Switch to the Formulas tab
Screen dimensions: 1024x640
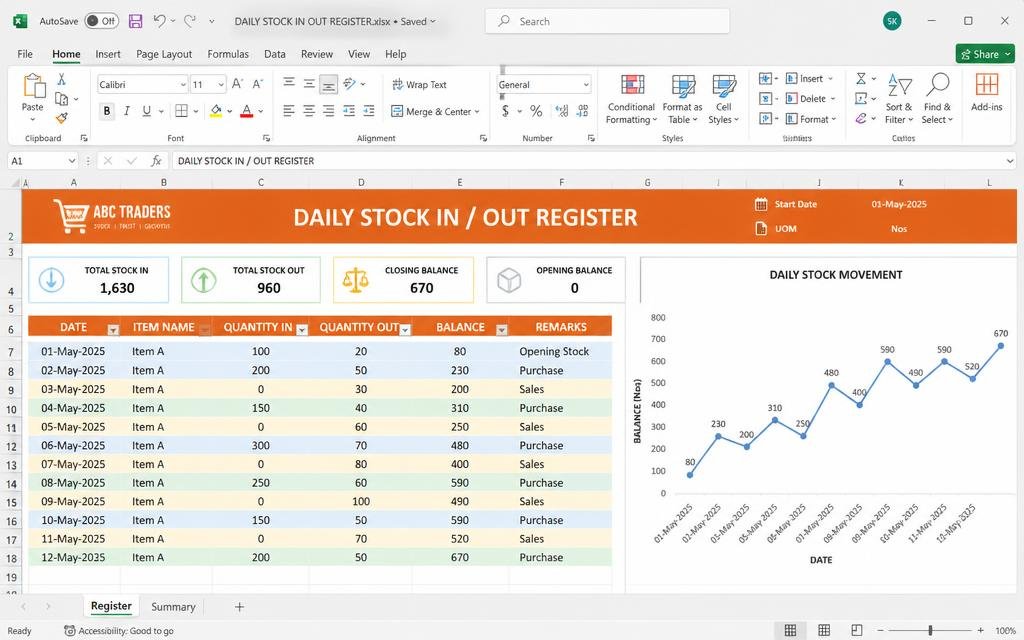[228, 54]
